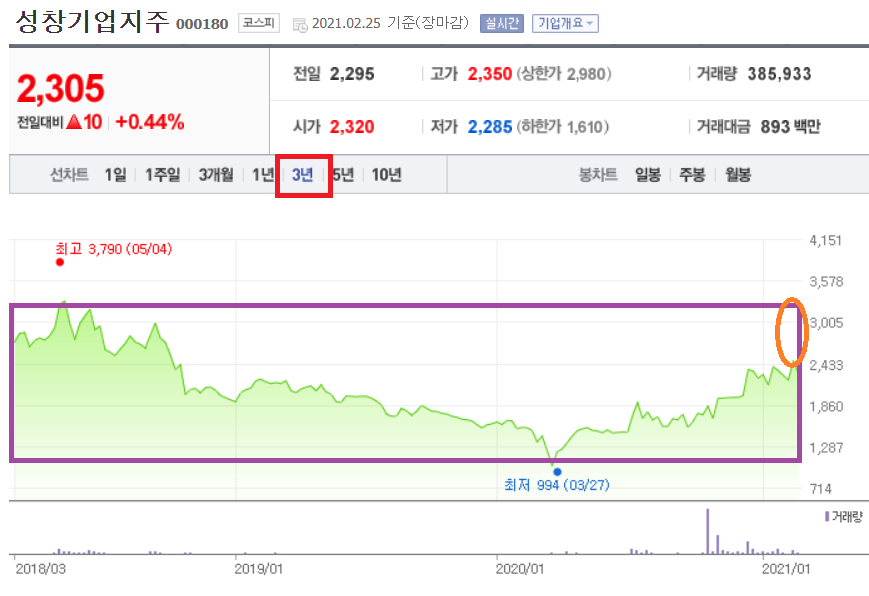Select the 3개월 line chart period
This screenshot has height=596, width=869.
(216, 175)
